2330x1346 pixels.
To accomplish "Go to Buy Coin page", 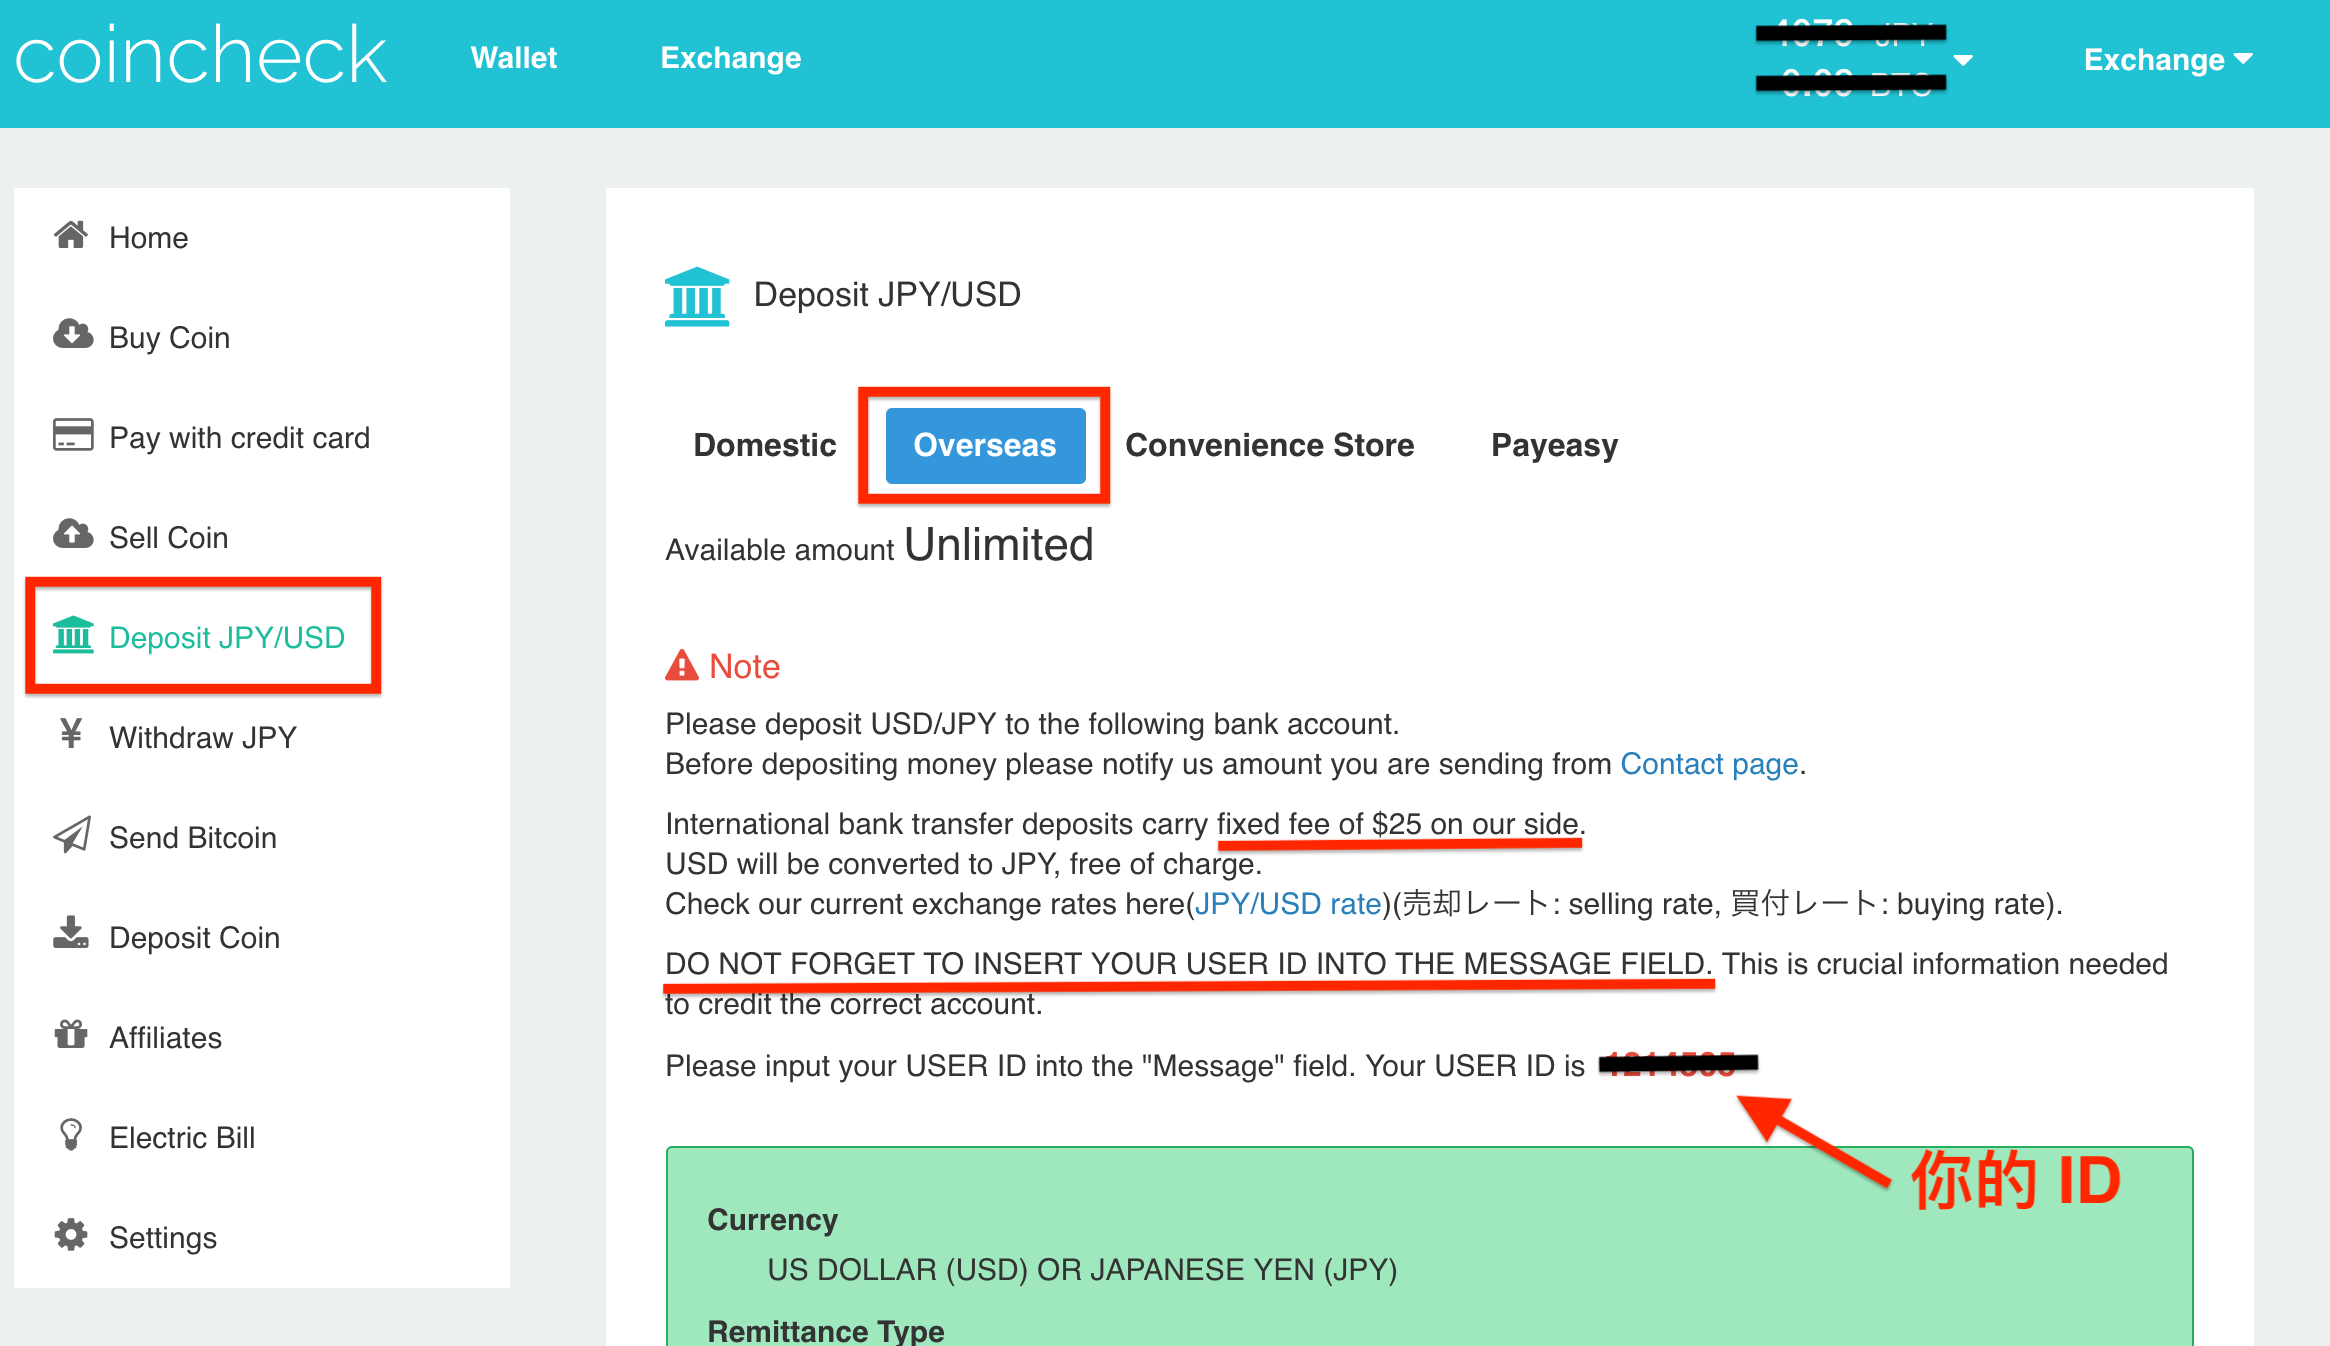I will [x=169, y=337].
